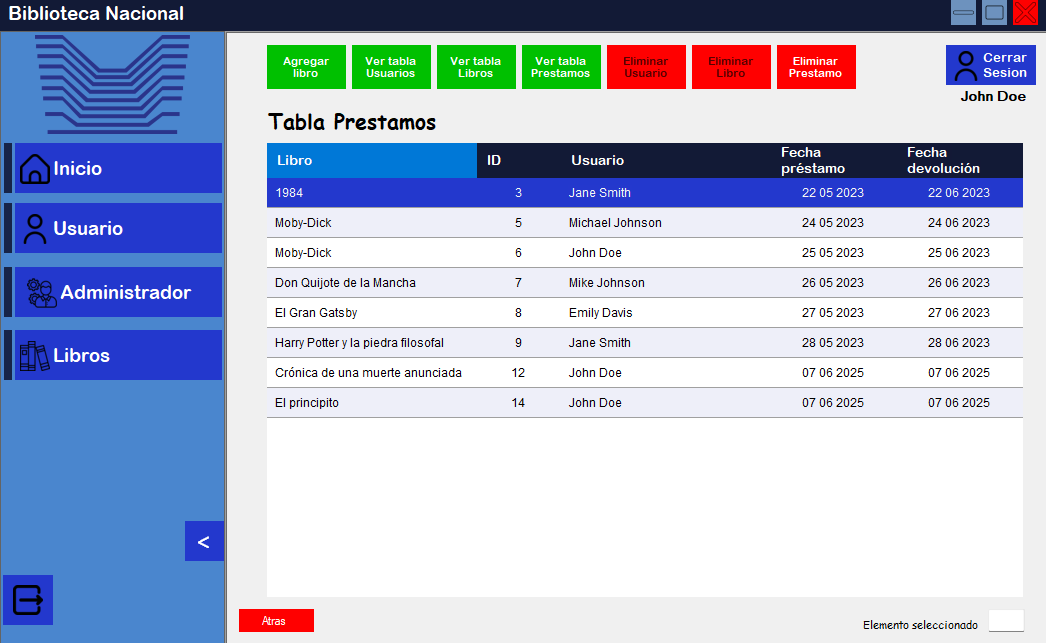Click the gears-and-people Administrador icon
Viewport: 1046px width, 643px height.
point(41,293)
